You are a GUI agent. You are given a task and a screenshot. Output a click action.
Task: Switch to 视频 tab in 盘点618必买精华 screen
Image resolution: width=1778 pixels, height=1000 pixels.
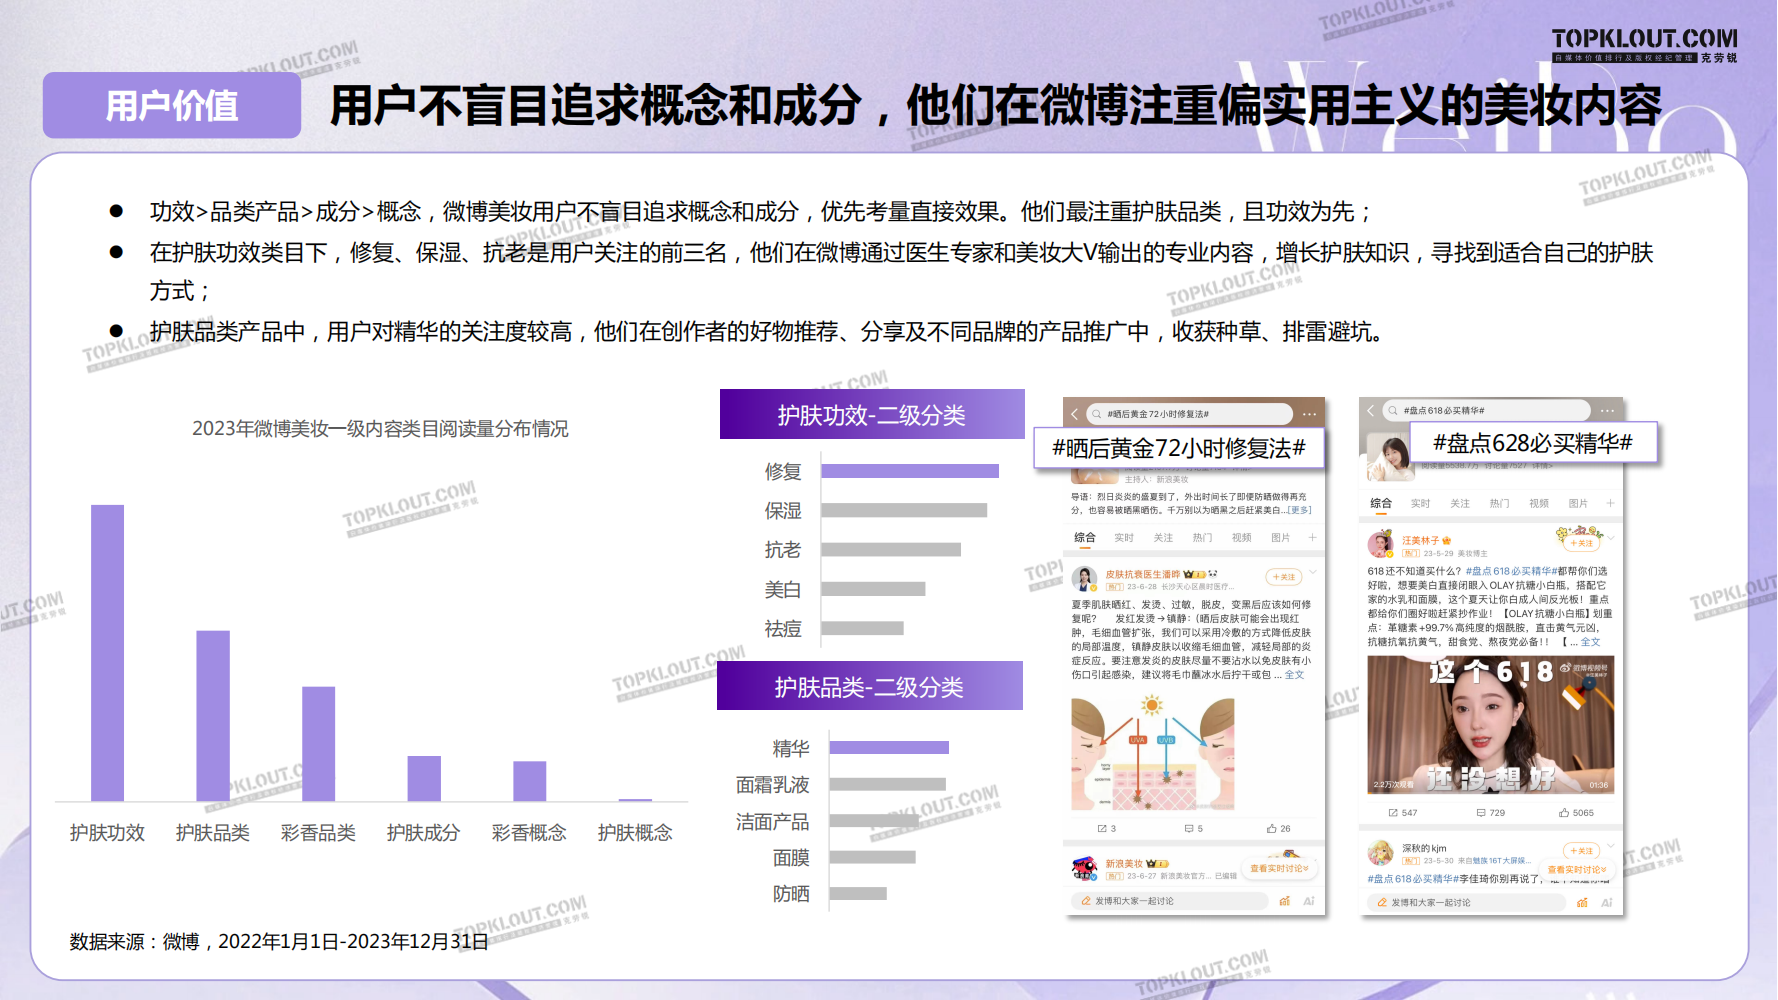pos(1538,503)
